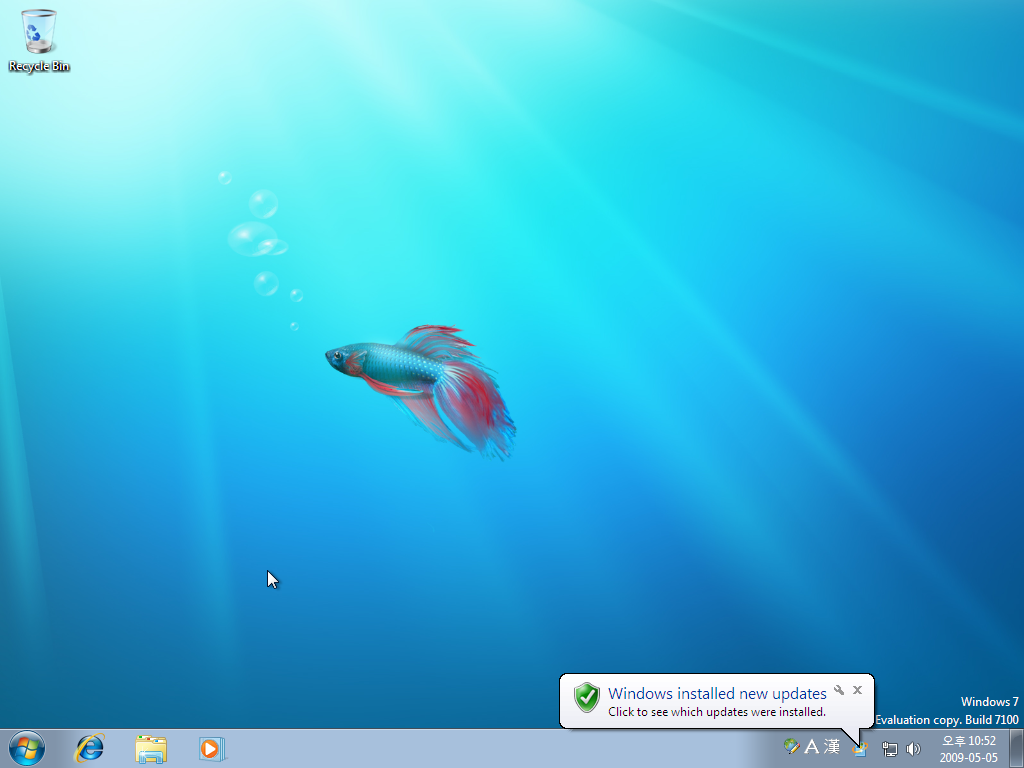The width and height of the screenshot is (1024, 768).
Task: Click 'Click to see which updates were installed.'
Action: pos(717,712)
